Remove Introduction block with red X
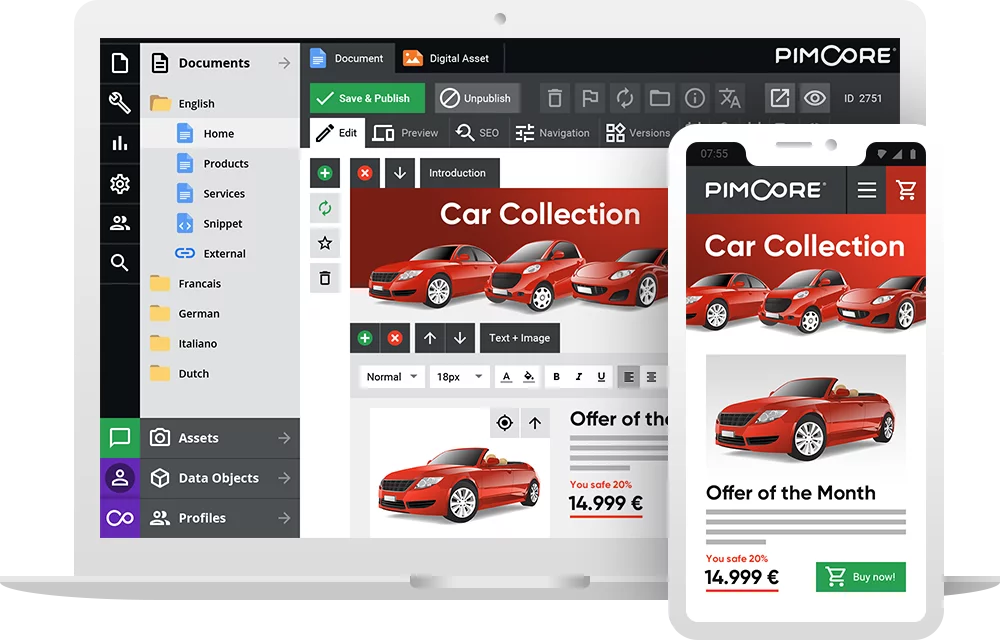This screenshot has width=1000, height=640. pyautogui.click(x=365, y=173)
